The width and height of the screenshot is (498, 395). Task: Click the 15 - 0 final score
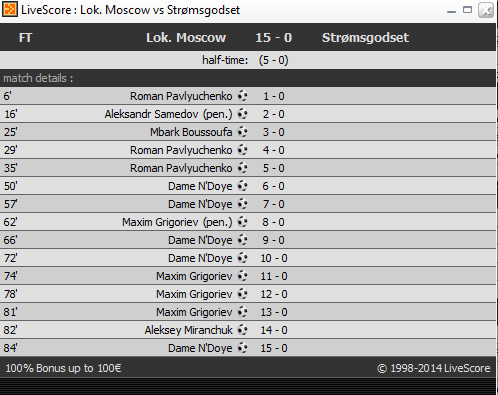pyautogui.click(x=274, y=38)
